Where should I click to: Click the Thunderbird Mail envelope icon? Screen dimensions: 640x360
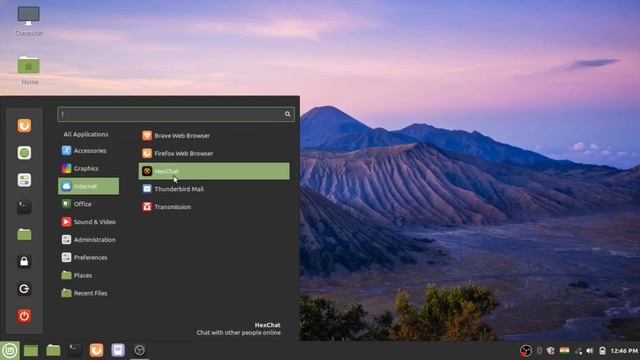pos(147,189)
